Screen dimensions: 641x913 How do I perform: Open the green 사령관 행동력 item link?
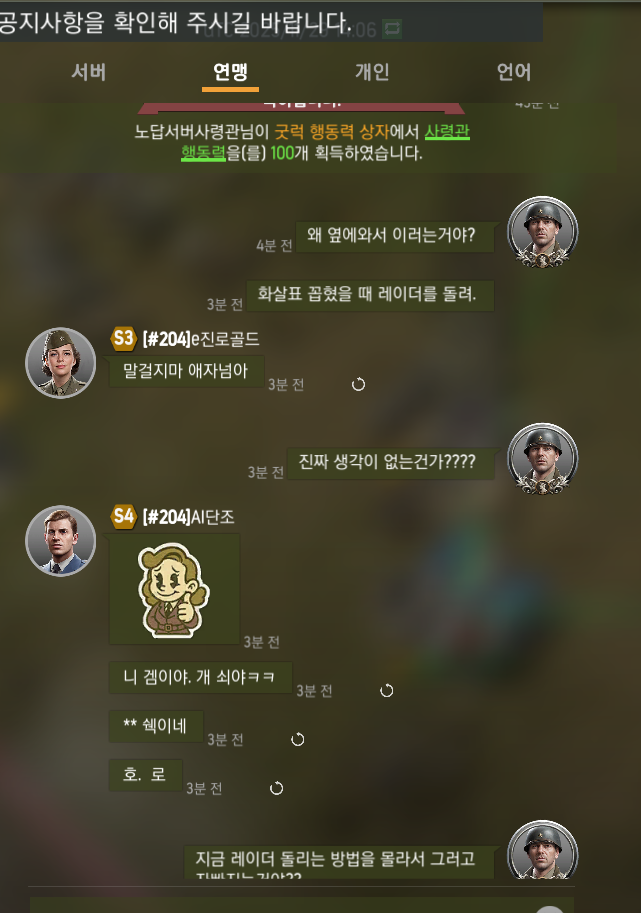tap(325, 142)
